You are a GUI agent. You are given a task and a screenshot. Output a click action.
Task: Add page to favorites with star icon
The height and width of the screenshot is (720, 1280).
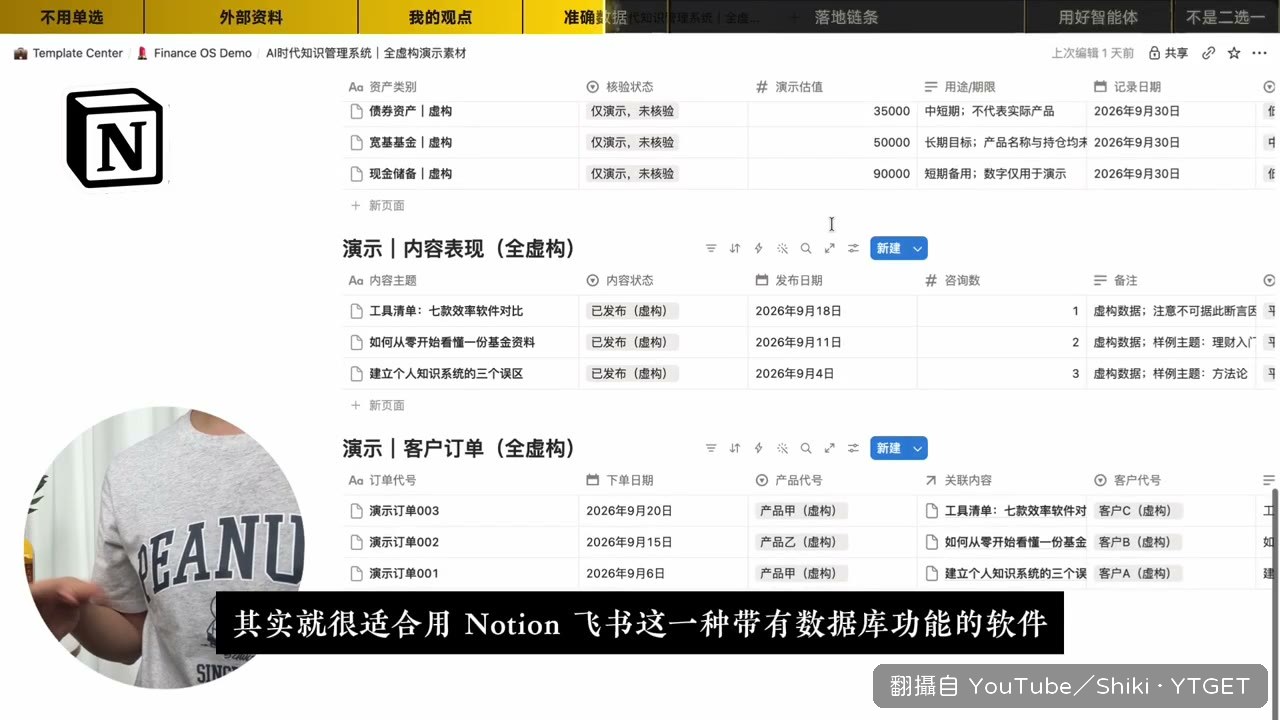[1234, 53]
